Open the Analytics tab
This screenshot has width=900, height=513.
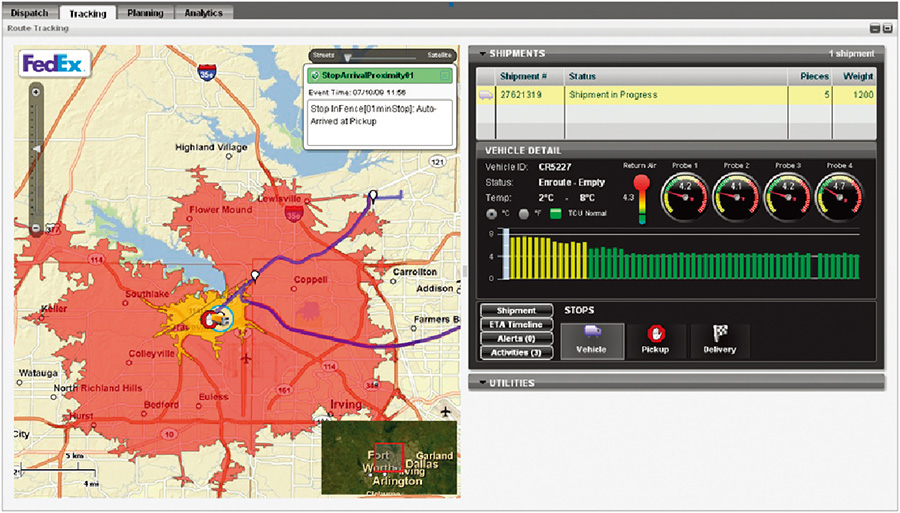pos(203,13)
